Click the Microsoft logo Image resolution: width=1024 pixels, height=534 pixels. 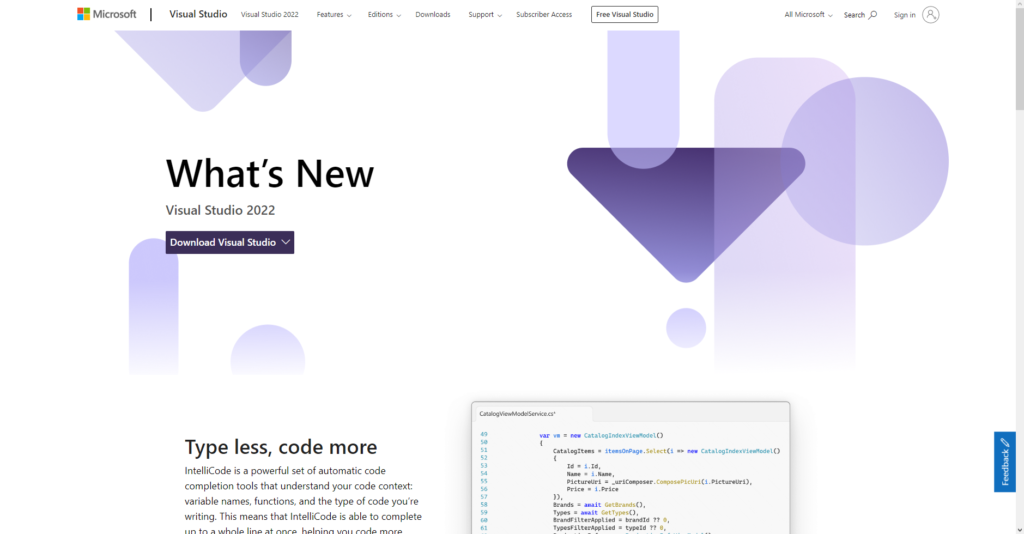(x=107, y=14)
